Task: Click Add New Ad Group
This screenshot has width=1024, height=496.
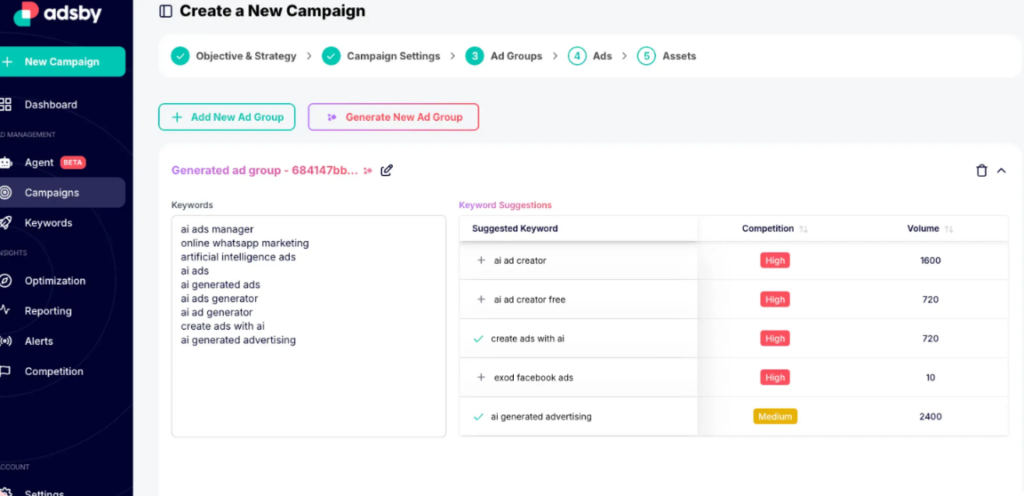Action: pos(227,117)
